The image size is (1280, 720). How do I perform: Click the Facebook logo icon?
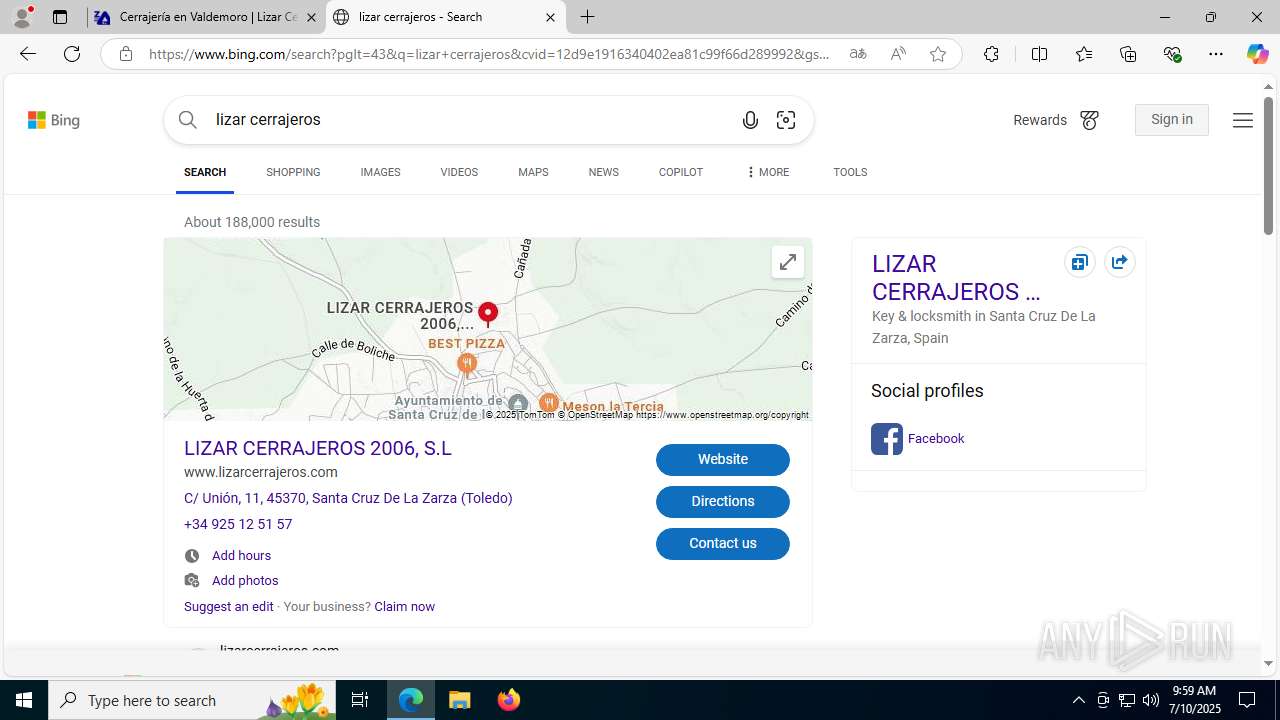click(887, 439)
